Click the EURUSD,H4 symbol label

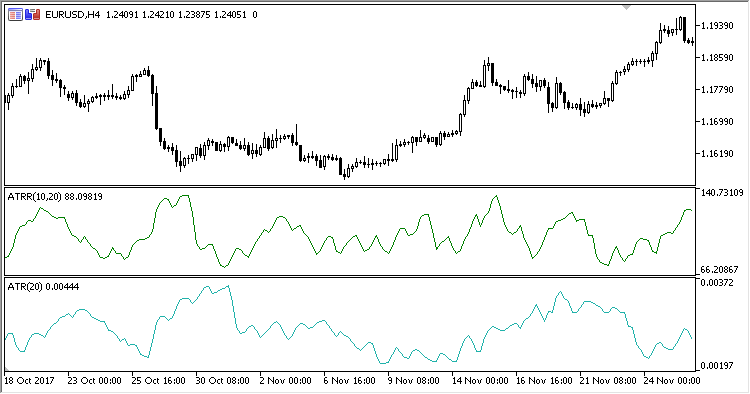(x=73, y=15)
